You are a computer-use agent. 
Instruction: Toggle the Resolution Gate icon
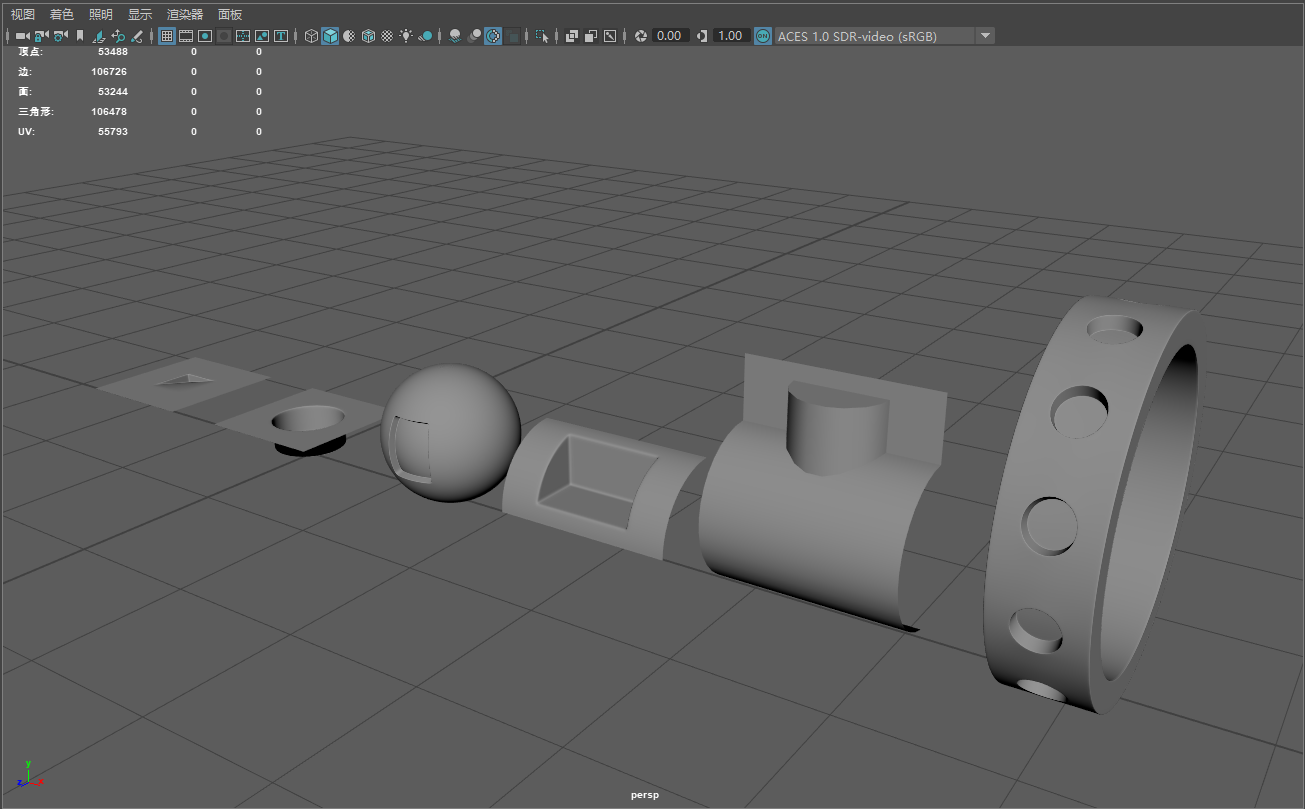(205, 36)
